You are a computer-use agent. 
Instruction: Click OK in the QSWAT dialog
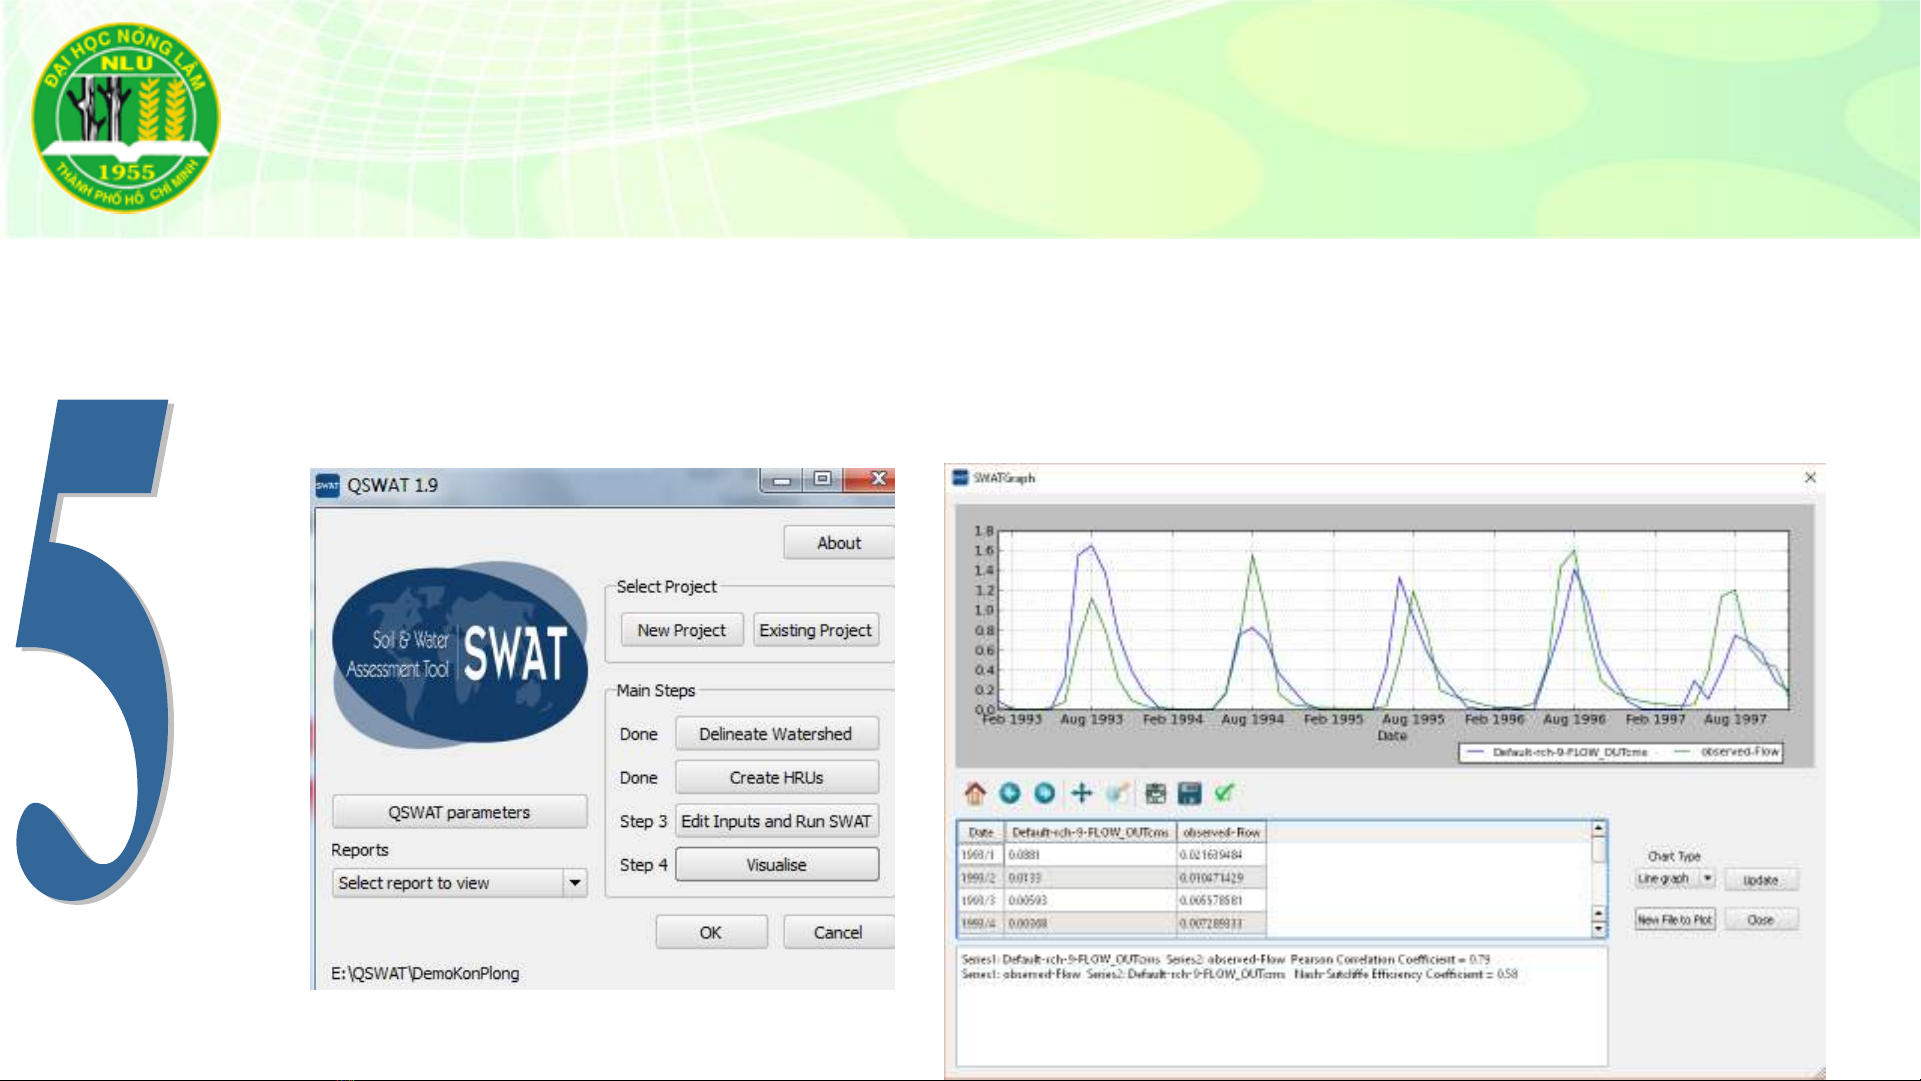711,932
